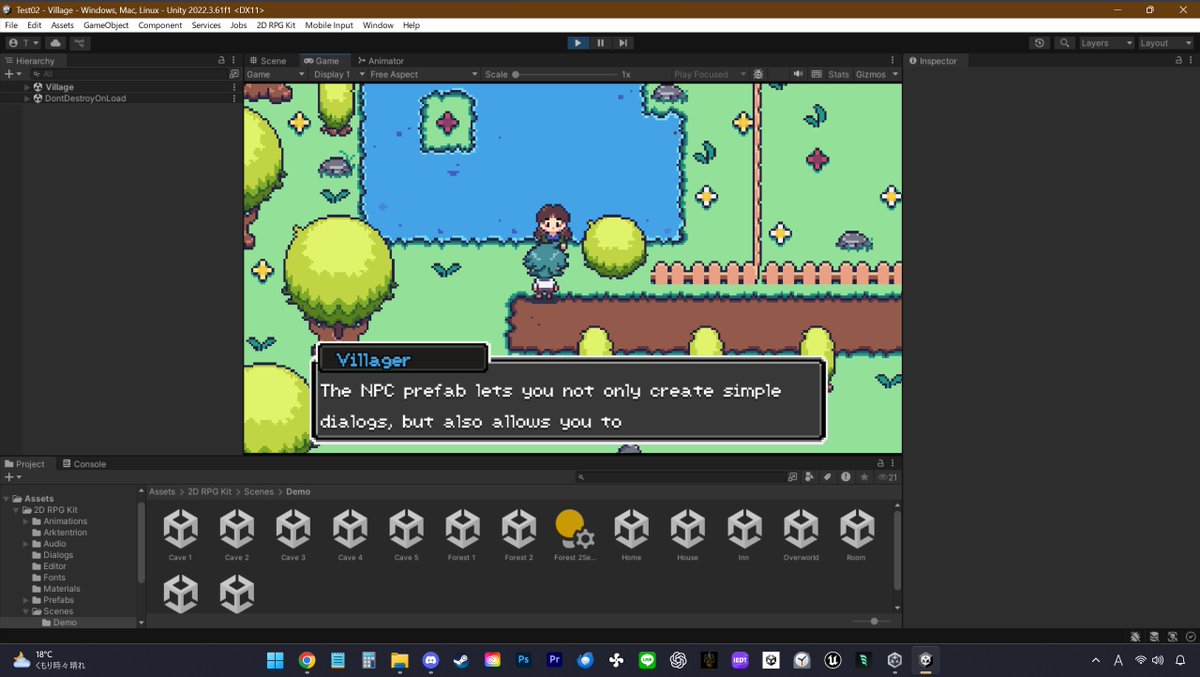Open the Project add (+) menu
The width and height of the screenshot is (1200, 677).
12,477
